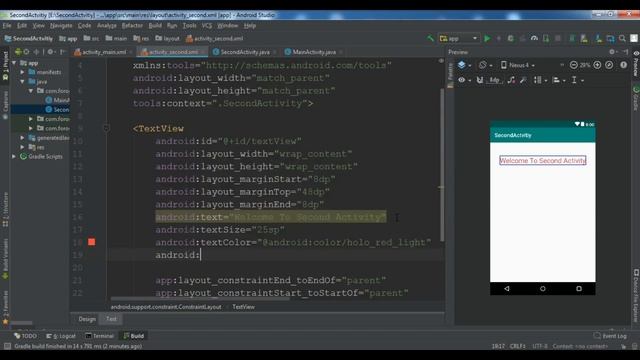The image size is (640, 360).
Task: Expand the res folder in project tree
Action: click(x=22, y=147)
